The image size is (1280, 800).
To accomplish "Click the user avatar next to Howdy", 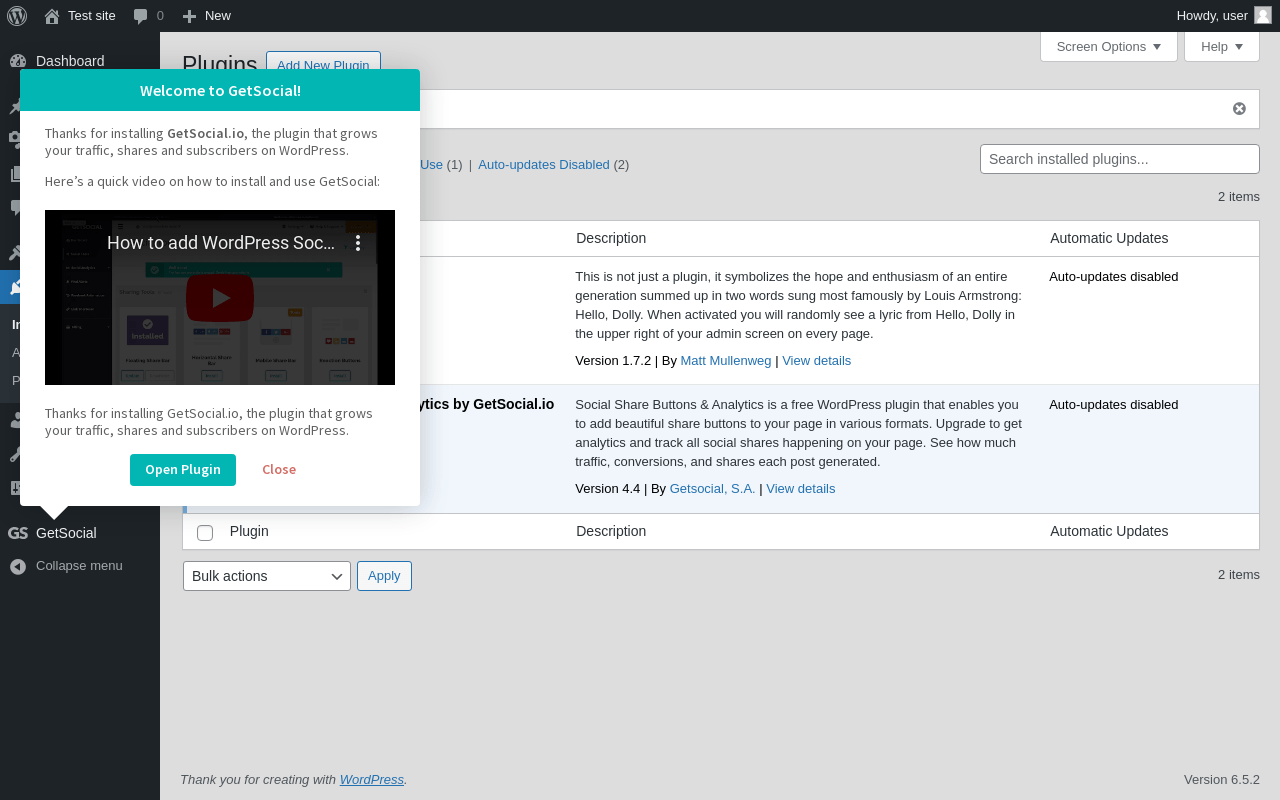I will pyautogui.click(x=1263, y=15).
